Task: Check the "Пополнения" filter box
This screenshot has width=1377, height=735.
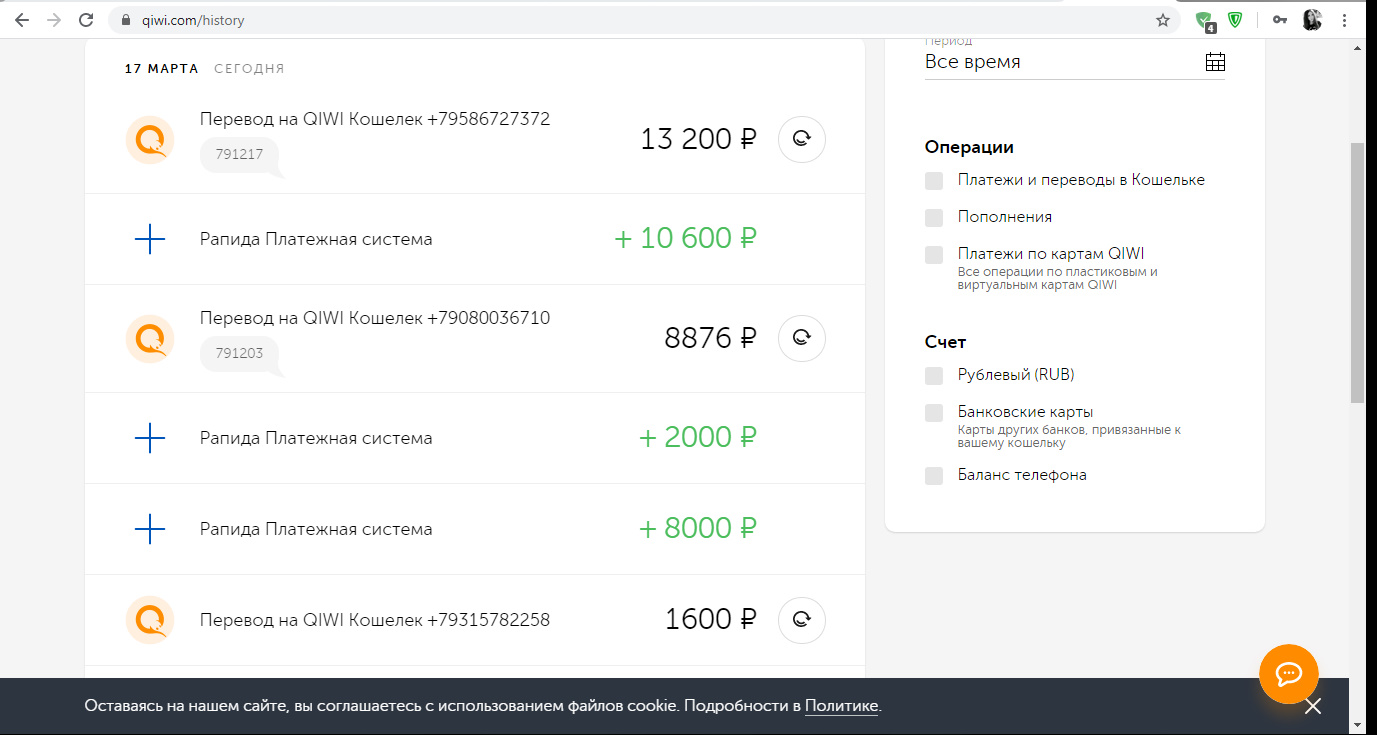Action: 934,218
